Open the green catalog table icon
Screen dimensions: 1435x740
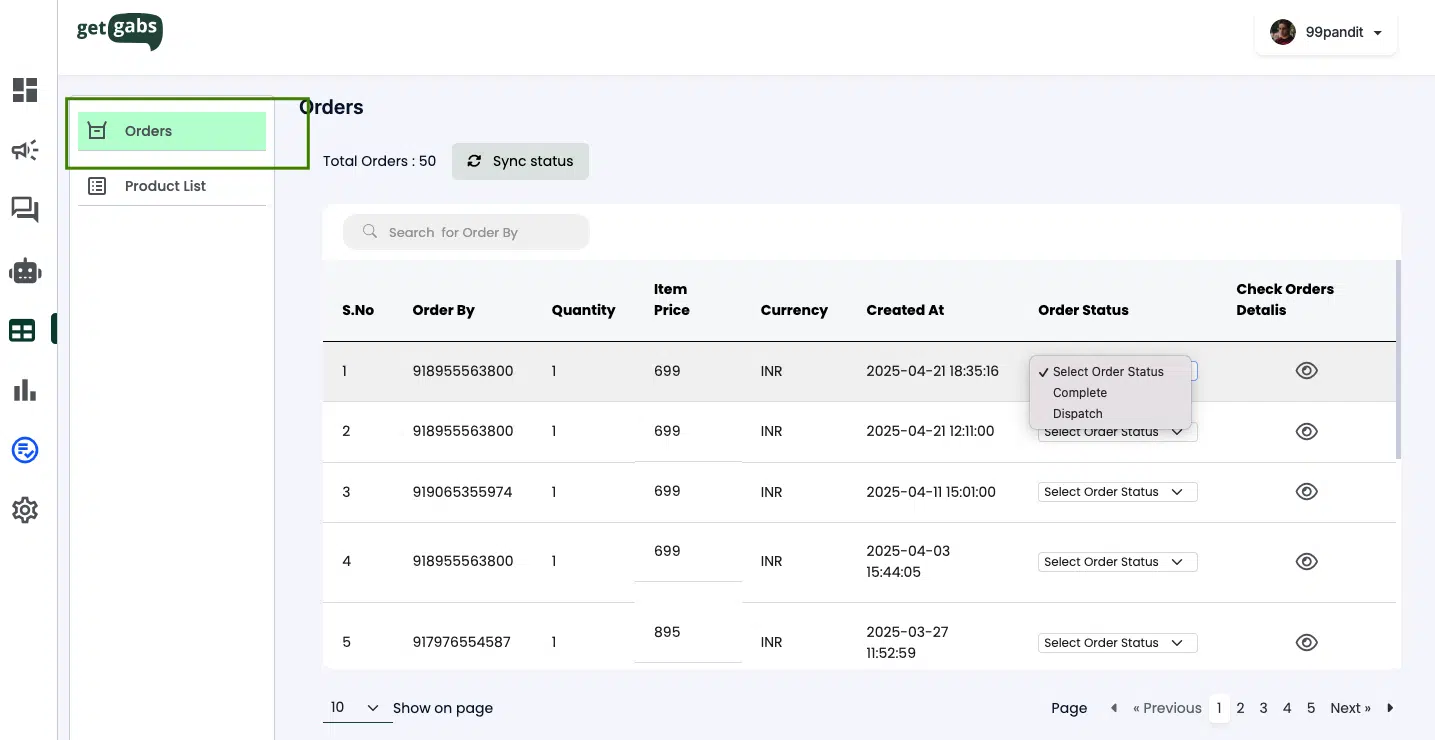[x=23, y=330]
